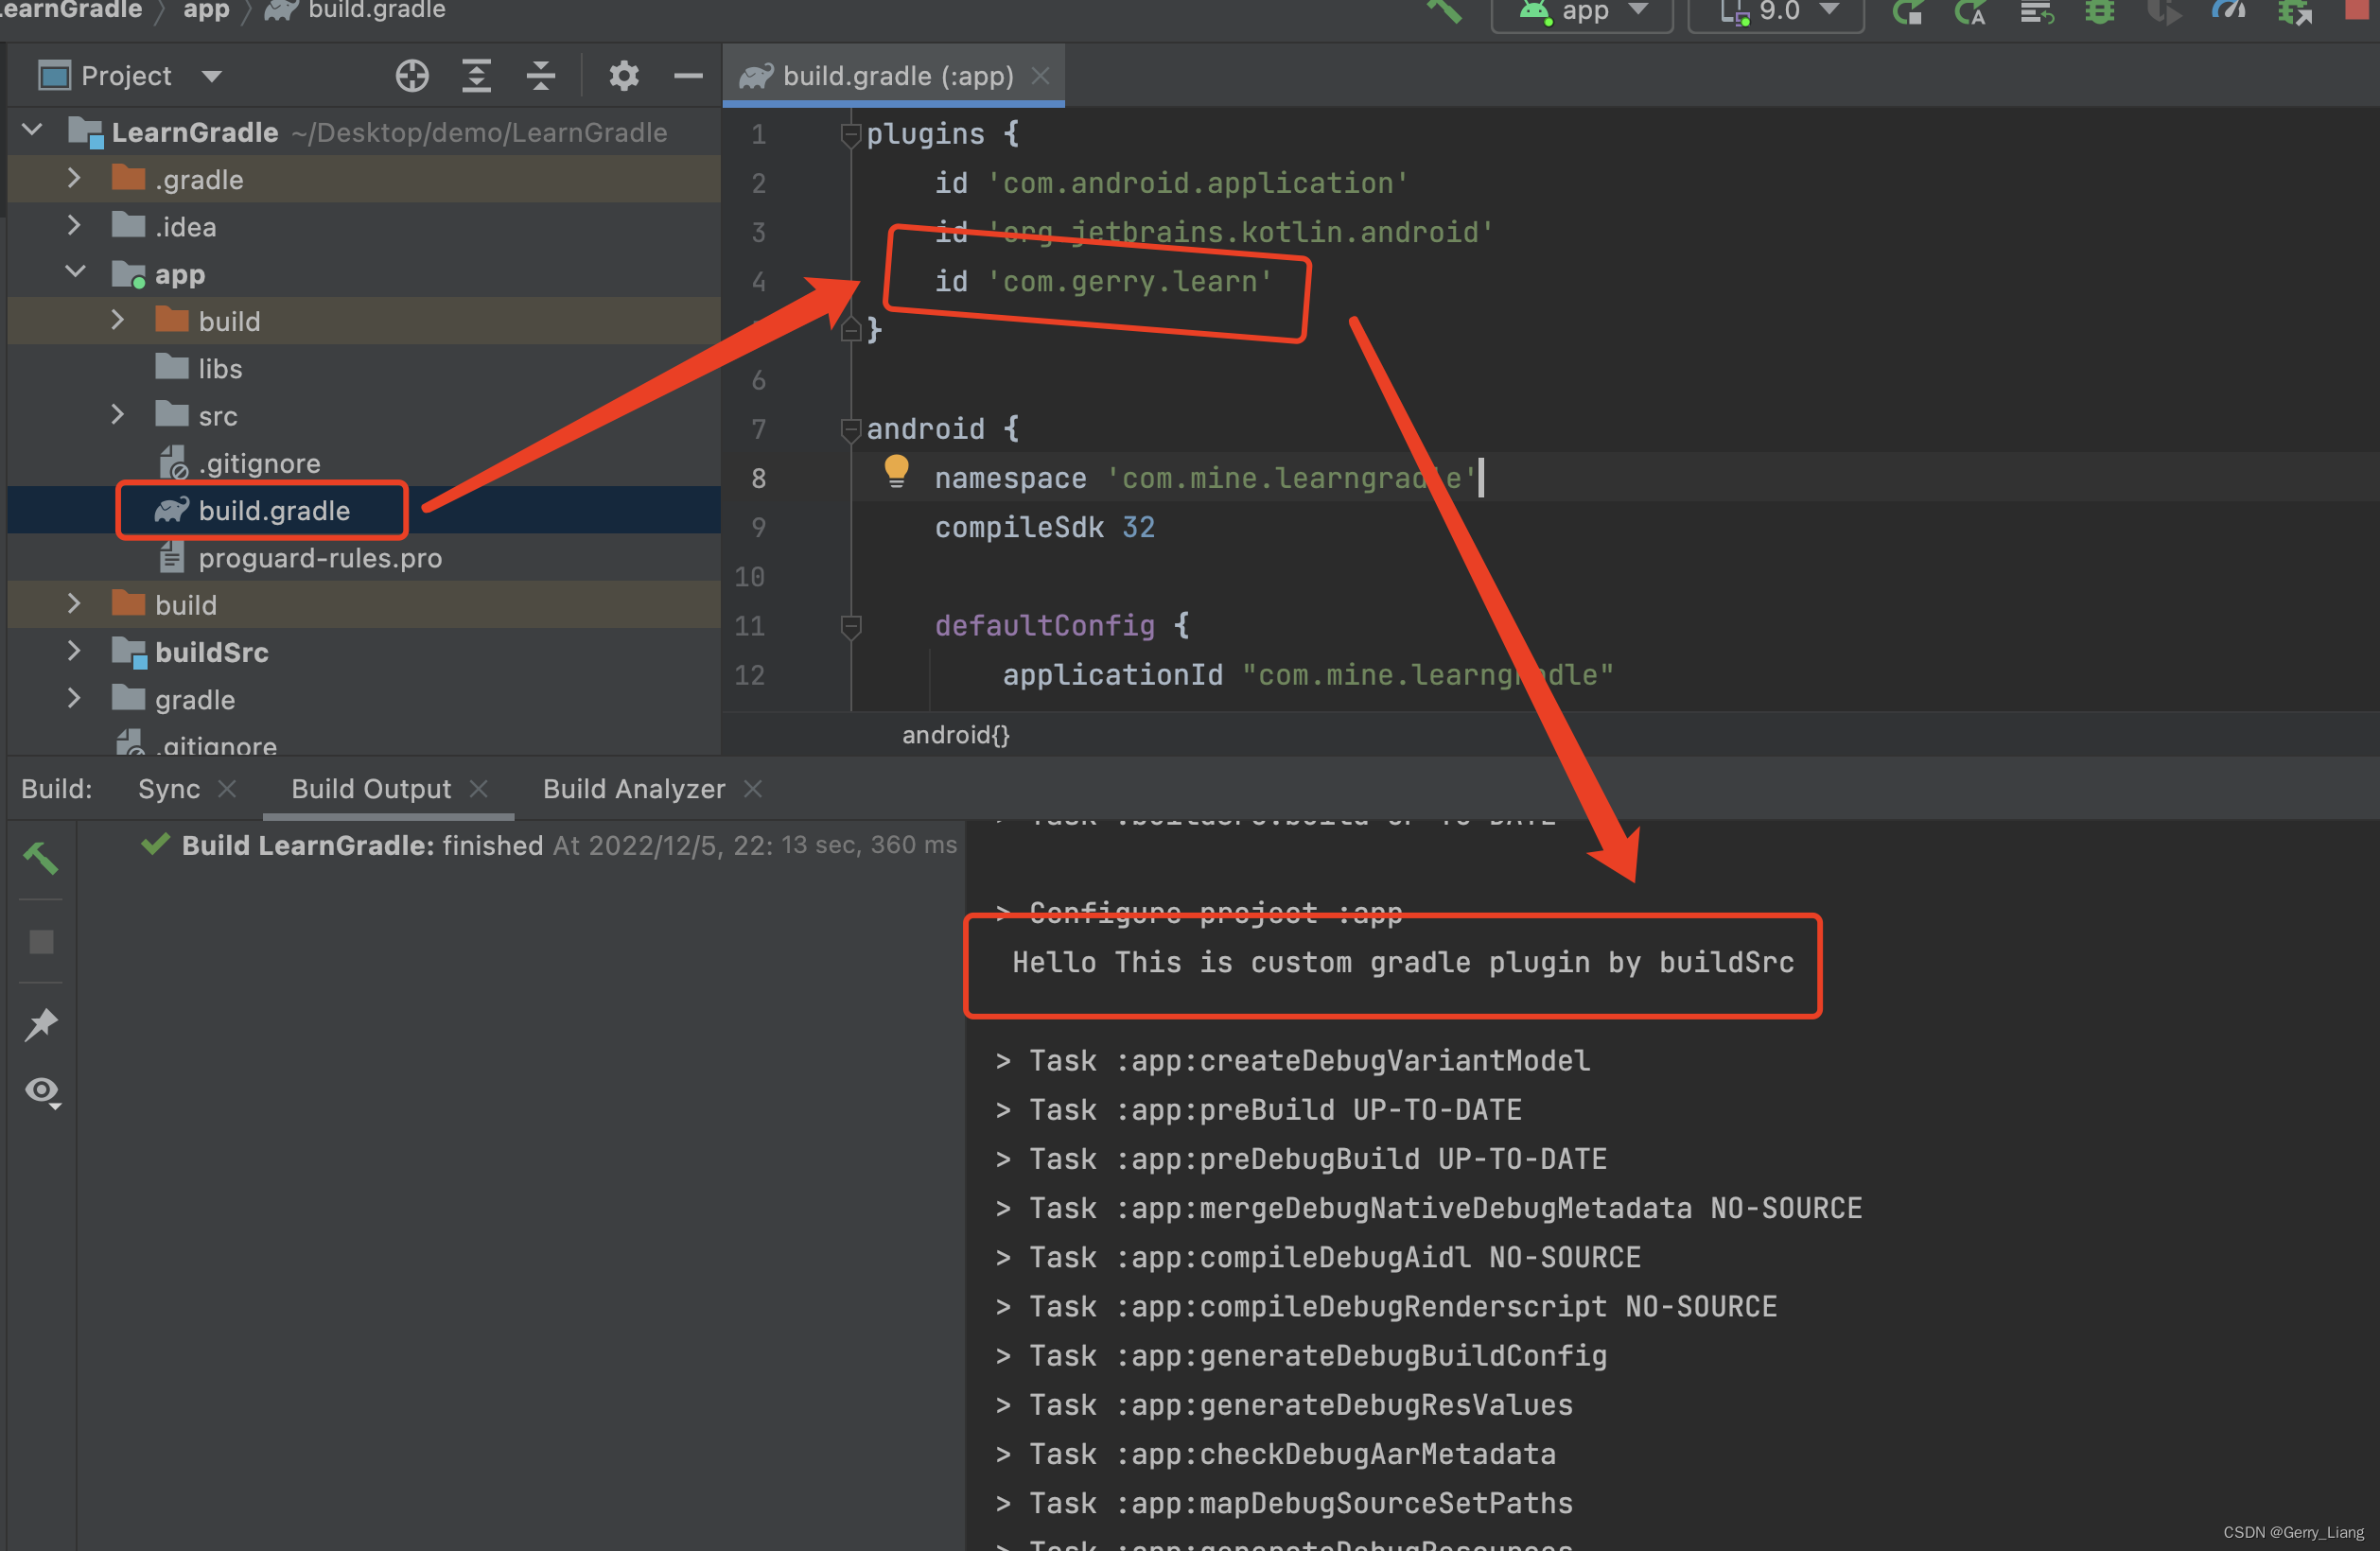Hide the Project panel with minus icon

[x=688, y=76]
